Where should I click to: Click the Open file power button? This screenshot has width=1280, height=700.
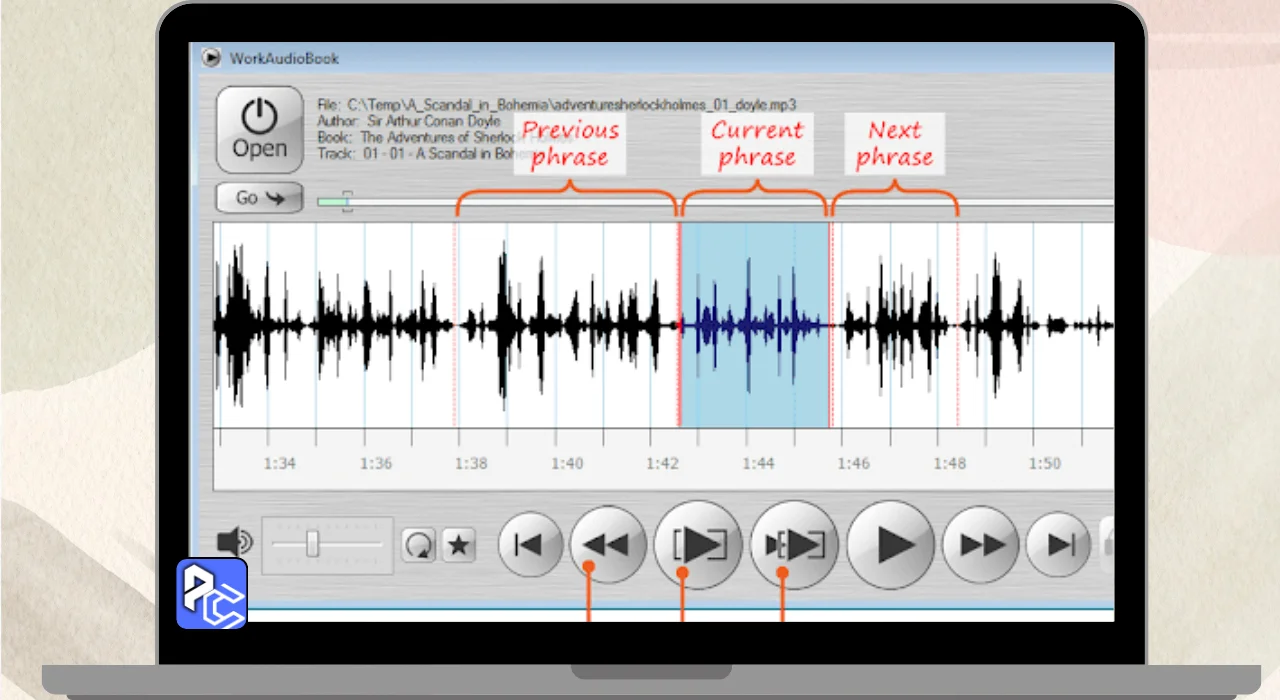coord(260,129)
